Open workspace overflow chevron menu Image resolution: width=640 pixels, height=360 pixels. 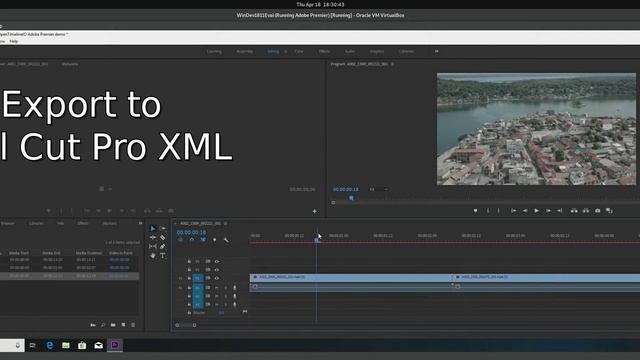tap(436, 51)
